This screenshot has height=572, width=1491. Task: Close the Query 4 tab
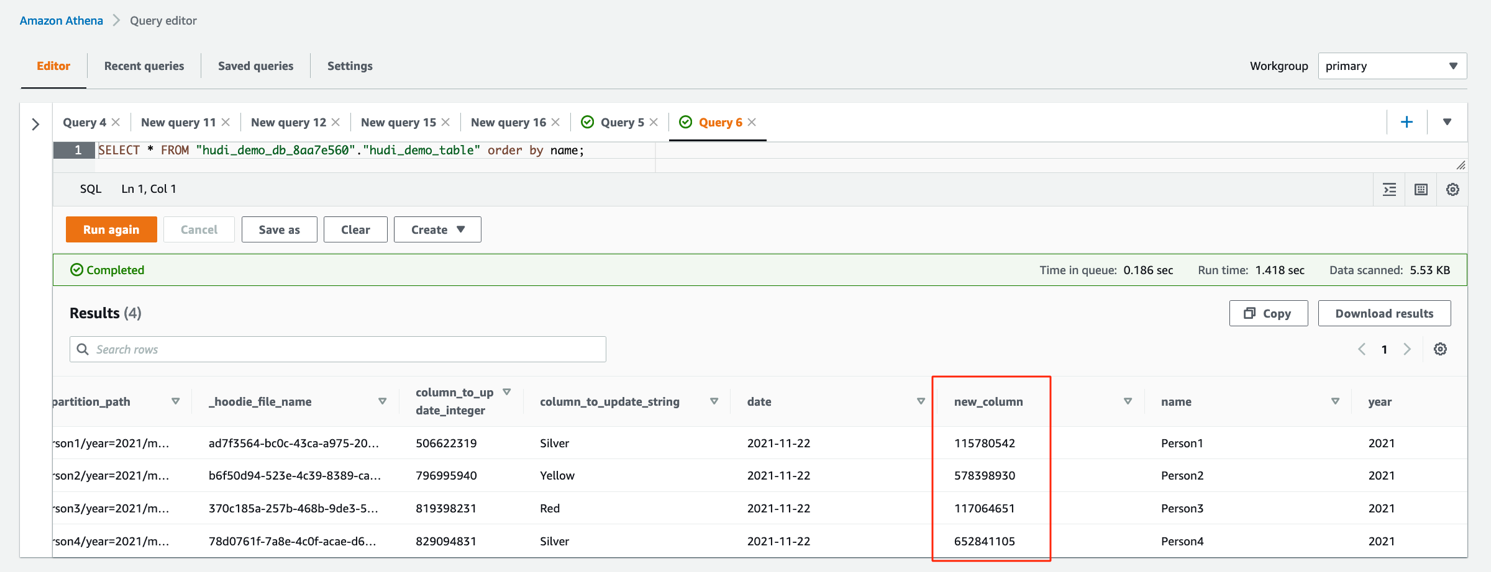[116, 122]
